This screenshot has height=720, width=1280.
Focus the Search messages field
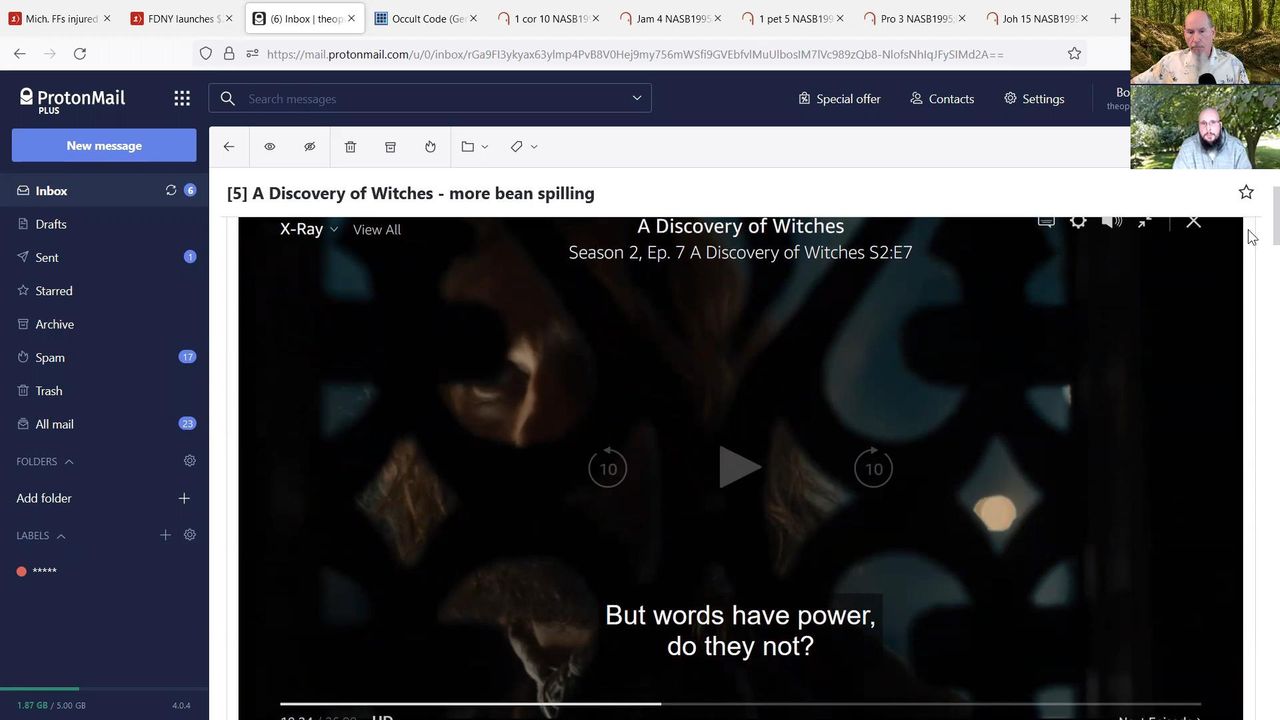[x=430, y=98]
